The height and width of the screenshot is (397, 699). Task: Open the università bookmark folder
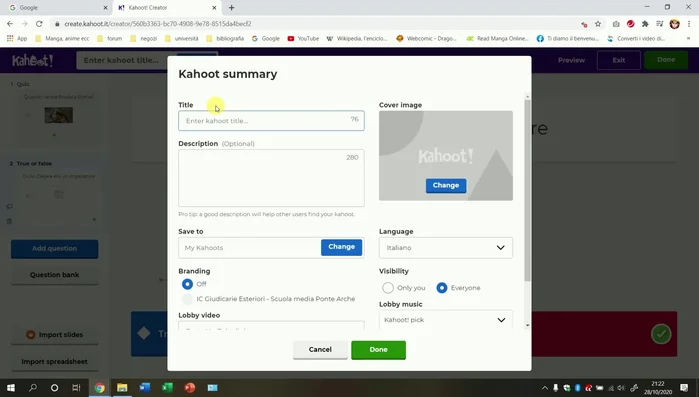(x=181, y=39)
